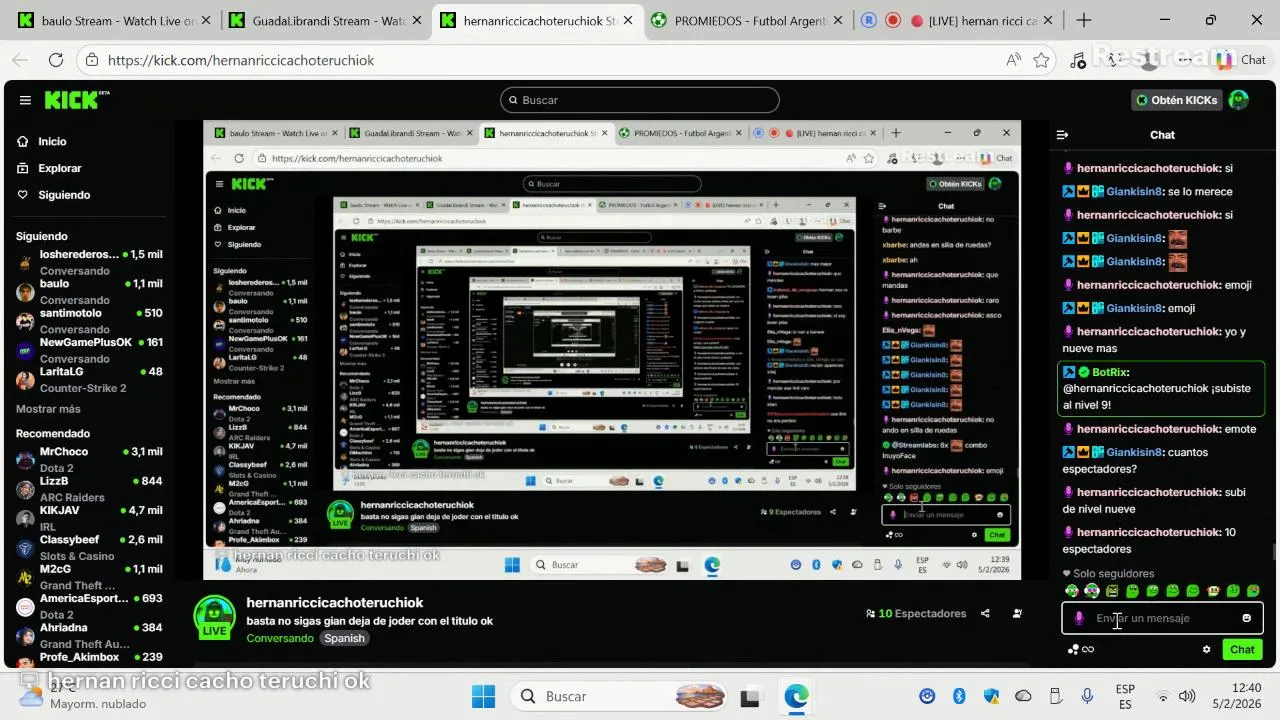Open LizzB recommended channel
Image resolution: width=1280 pixels, height=720 pixels.
[90, 488]
